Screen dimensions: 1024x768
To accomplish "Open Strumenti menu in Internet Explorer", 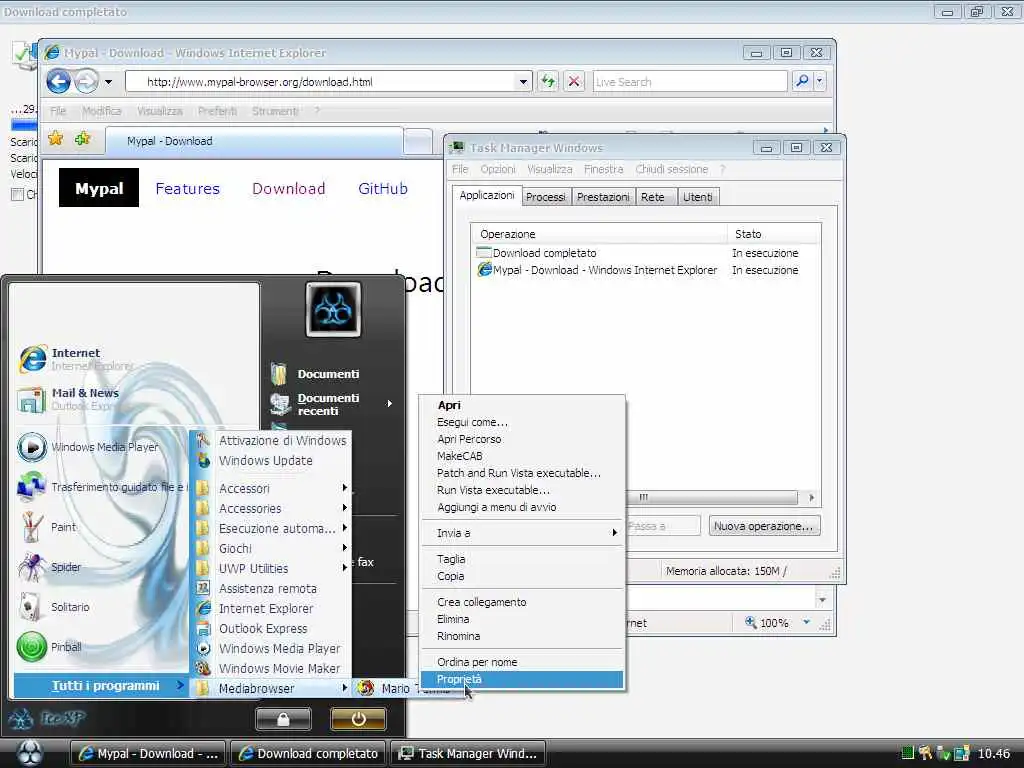I will click(x=275, y=111).
